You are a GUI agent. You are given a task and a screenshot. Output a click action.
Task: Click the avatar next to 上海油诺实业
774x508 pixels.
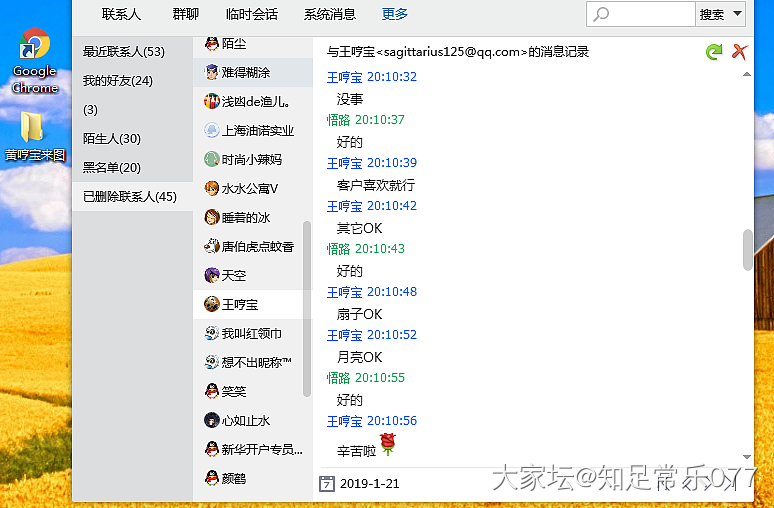tap(212, 130)
